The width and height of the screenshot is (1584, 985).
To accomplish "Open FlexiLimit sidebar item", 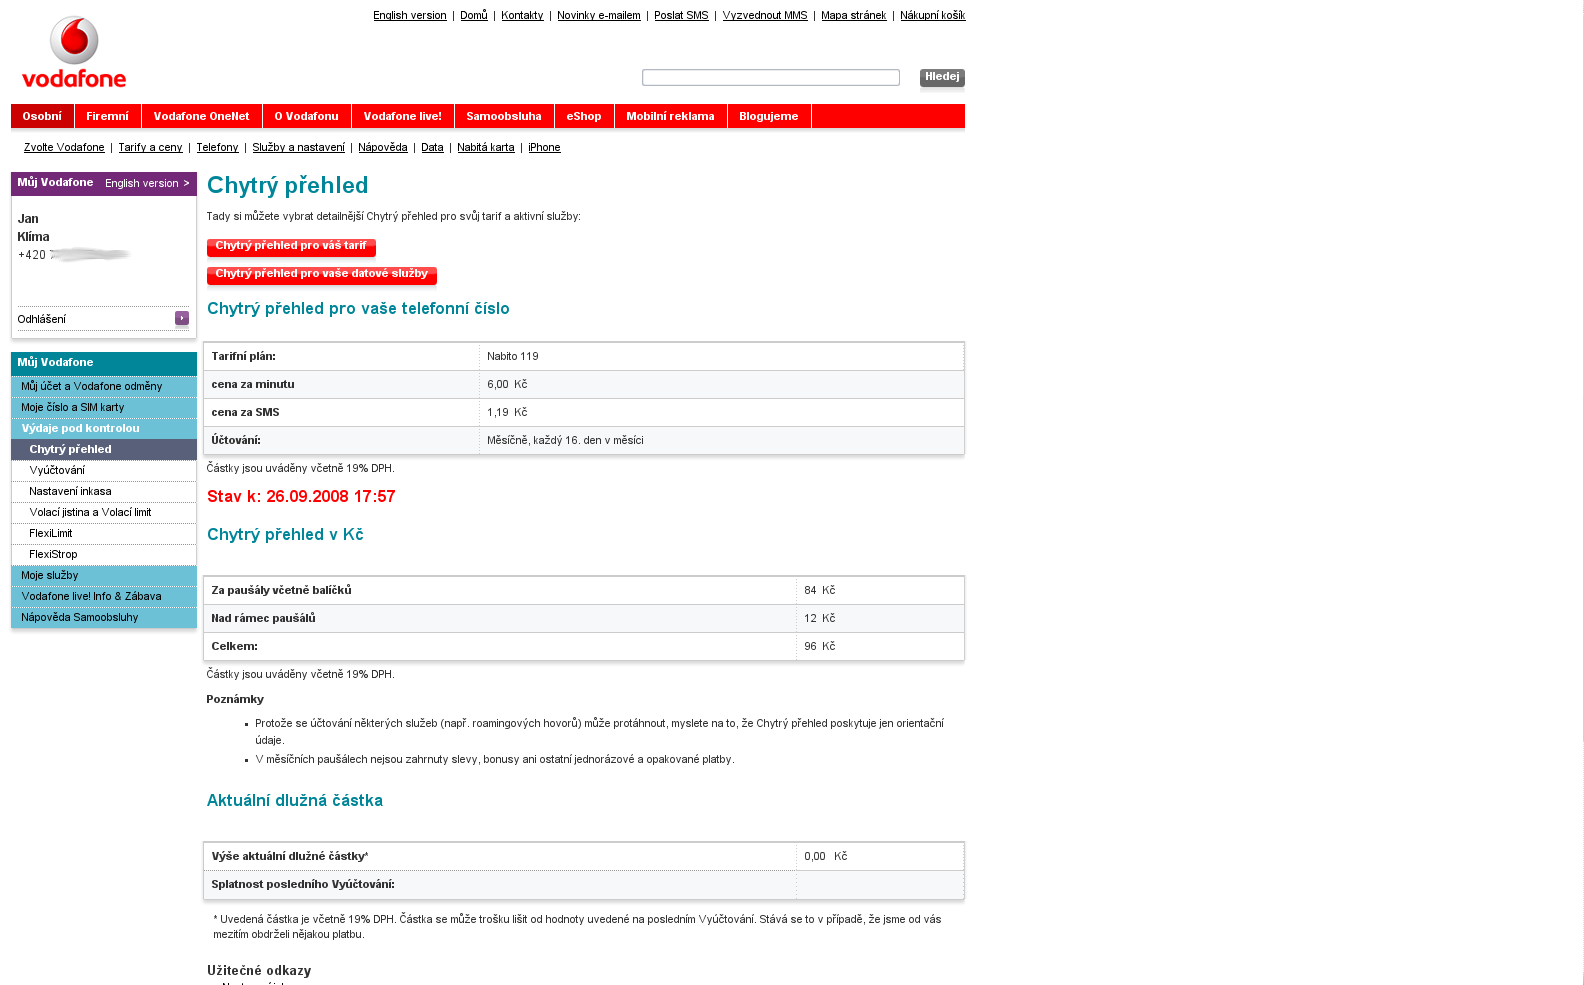I will coord(104,533).
